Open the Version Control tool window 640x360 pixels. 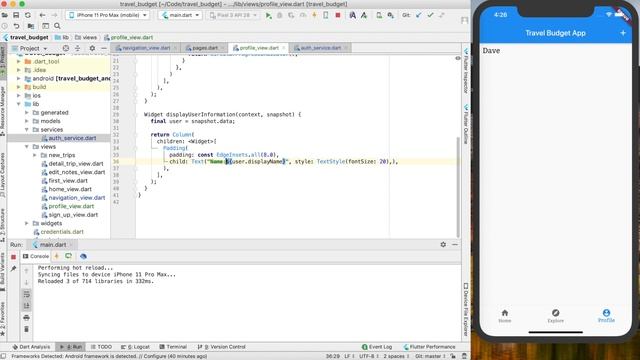[x=221, y=347]
